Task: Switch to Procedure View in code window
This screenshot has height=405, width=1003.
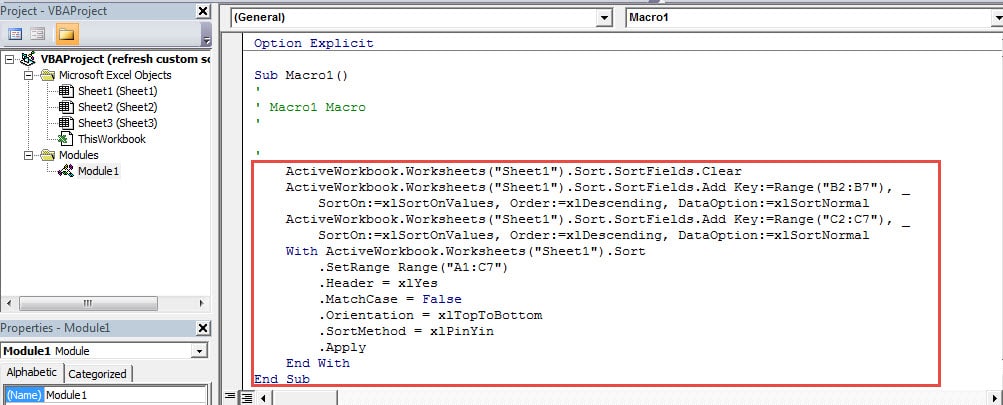Action: click(229, 397)
